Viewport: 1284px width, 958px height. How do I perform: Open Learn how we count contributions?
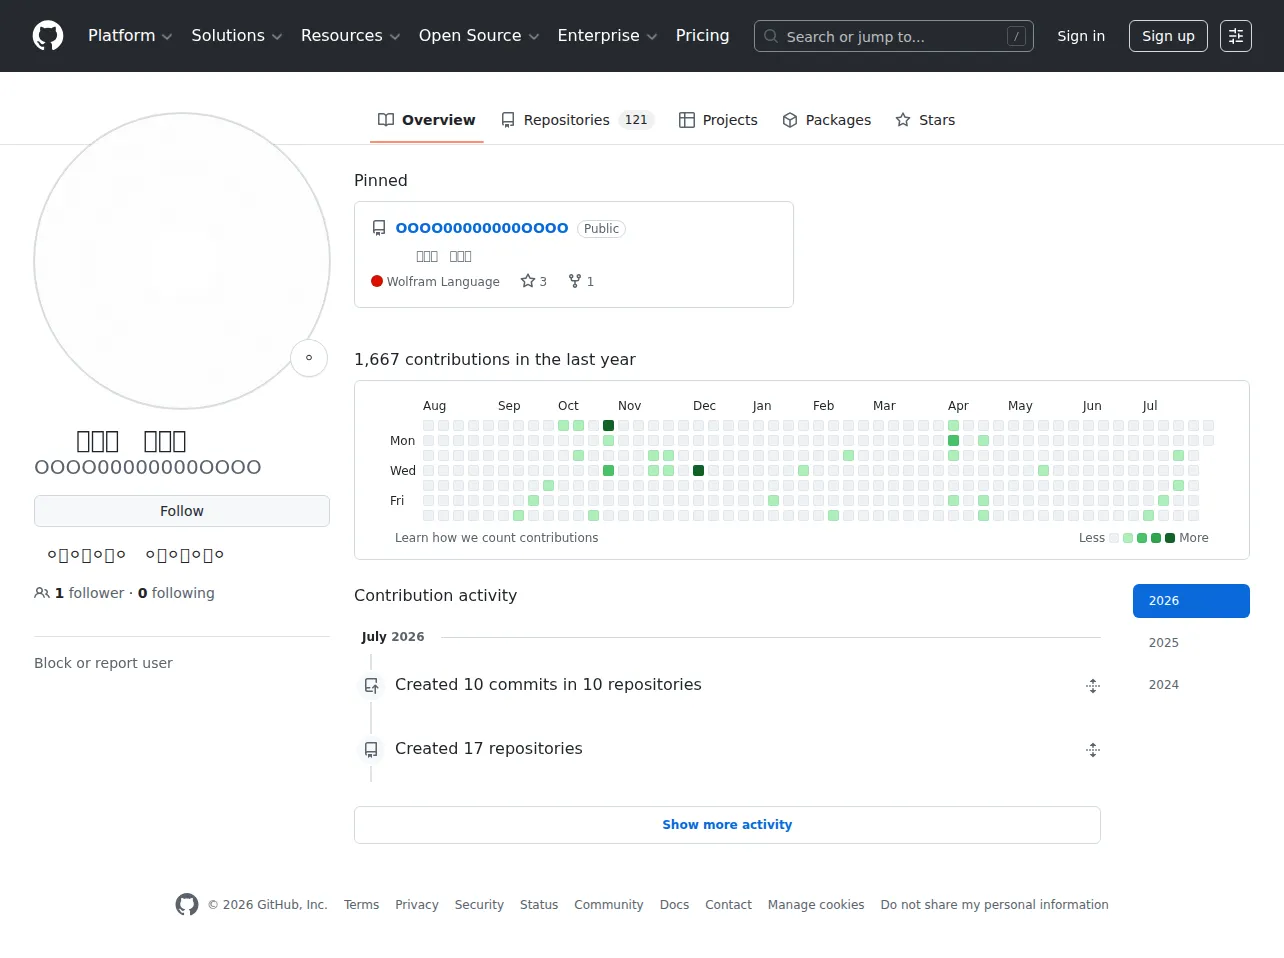point(497,538)
